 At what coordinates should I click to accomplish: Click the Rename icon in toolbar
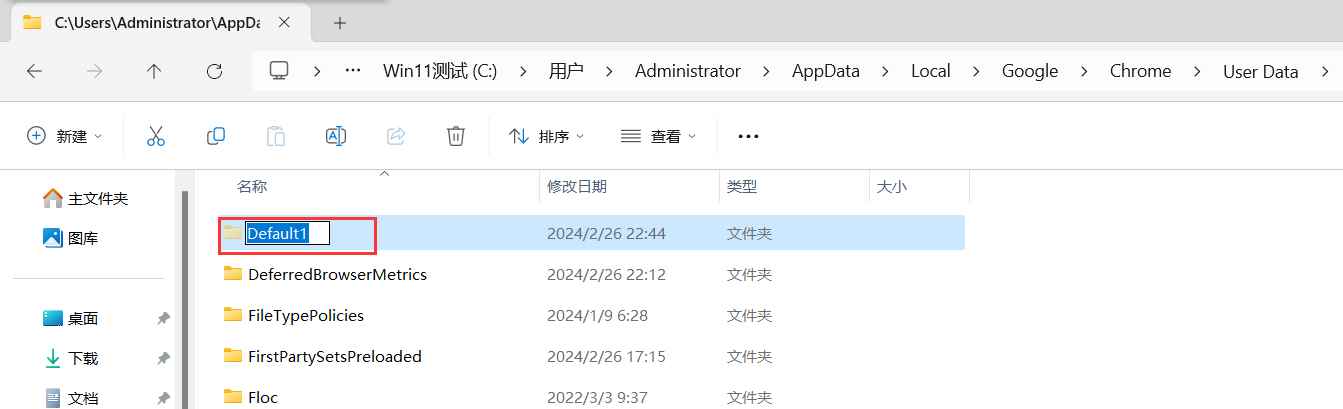click(x=336, y=136)
